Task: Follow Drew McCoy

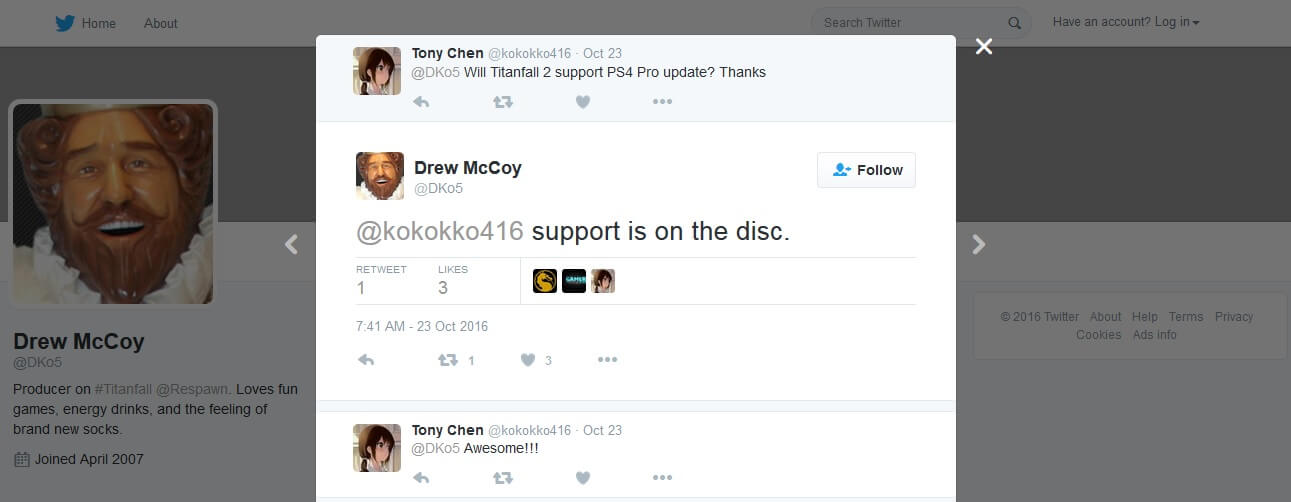Action: coord(866,170)
